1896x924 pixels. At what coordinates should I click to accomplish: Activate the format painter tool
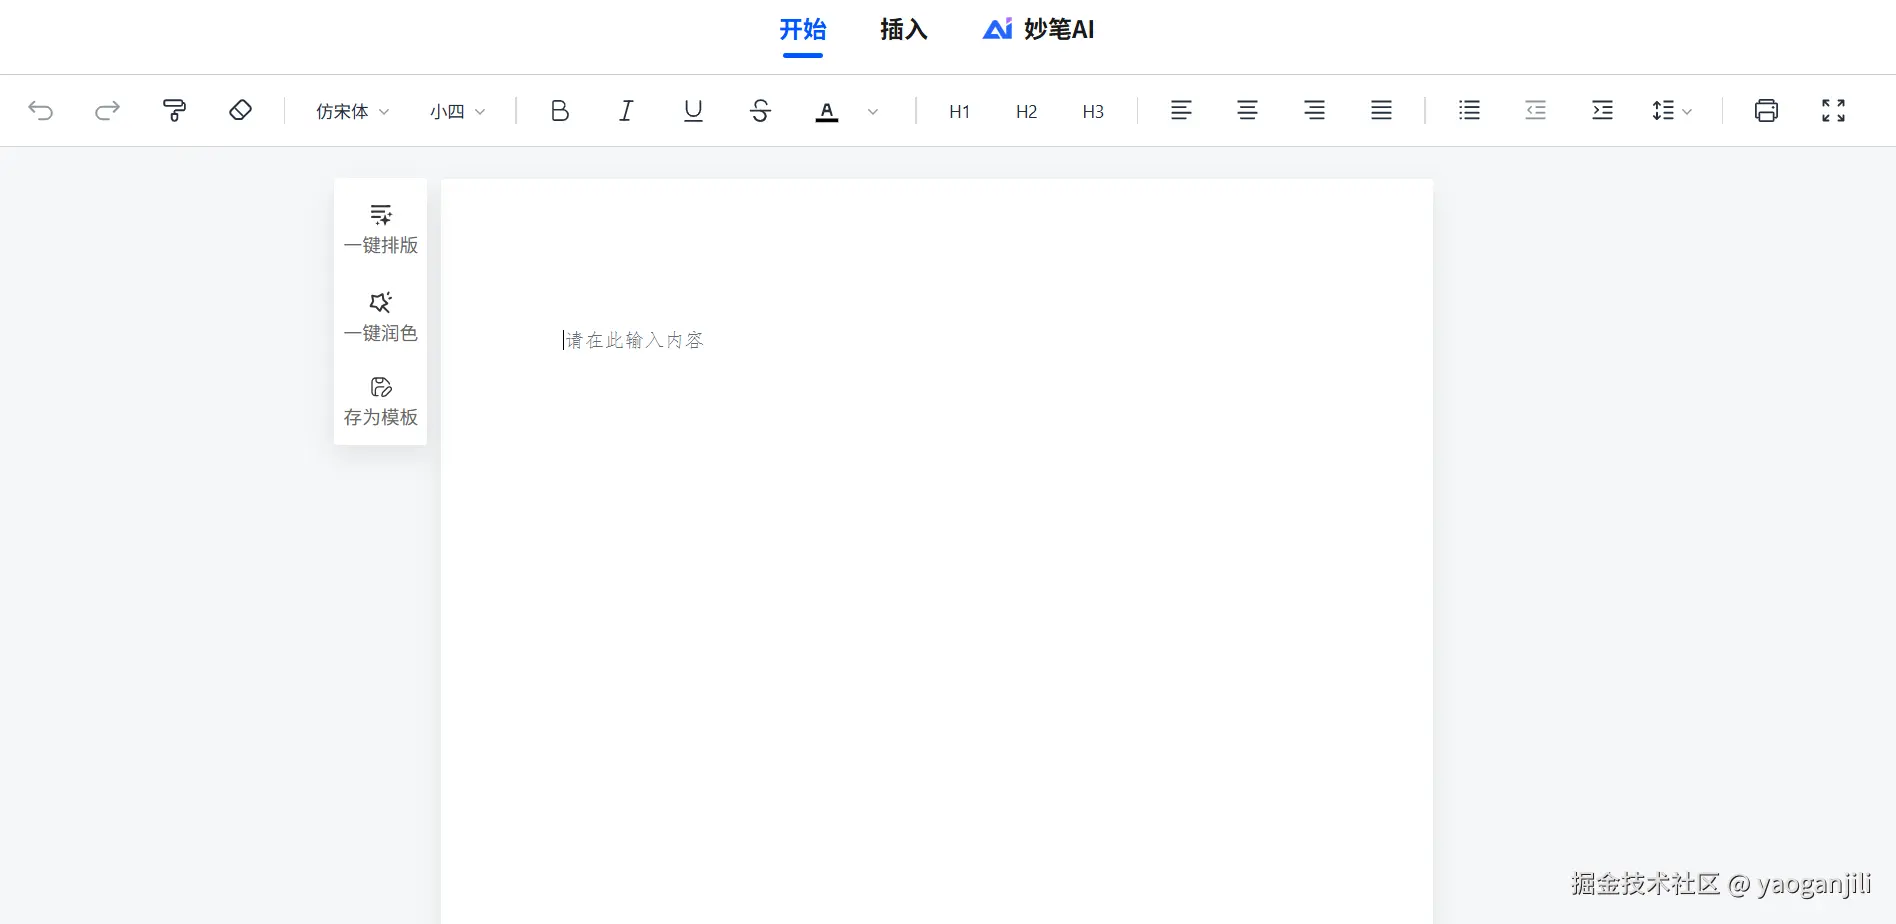click(174, 110)
